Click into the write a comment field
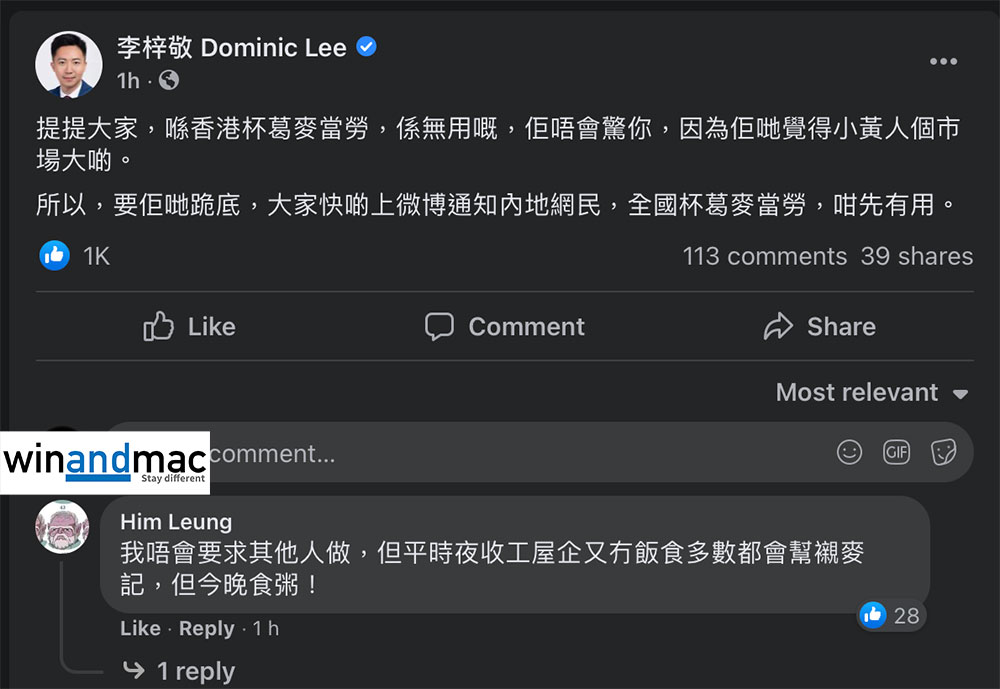Image resolution: width=1000 pixels, height=689 pixels. pyautogui.click(x=500, y=454)
